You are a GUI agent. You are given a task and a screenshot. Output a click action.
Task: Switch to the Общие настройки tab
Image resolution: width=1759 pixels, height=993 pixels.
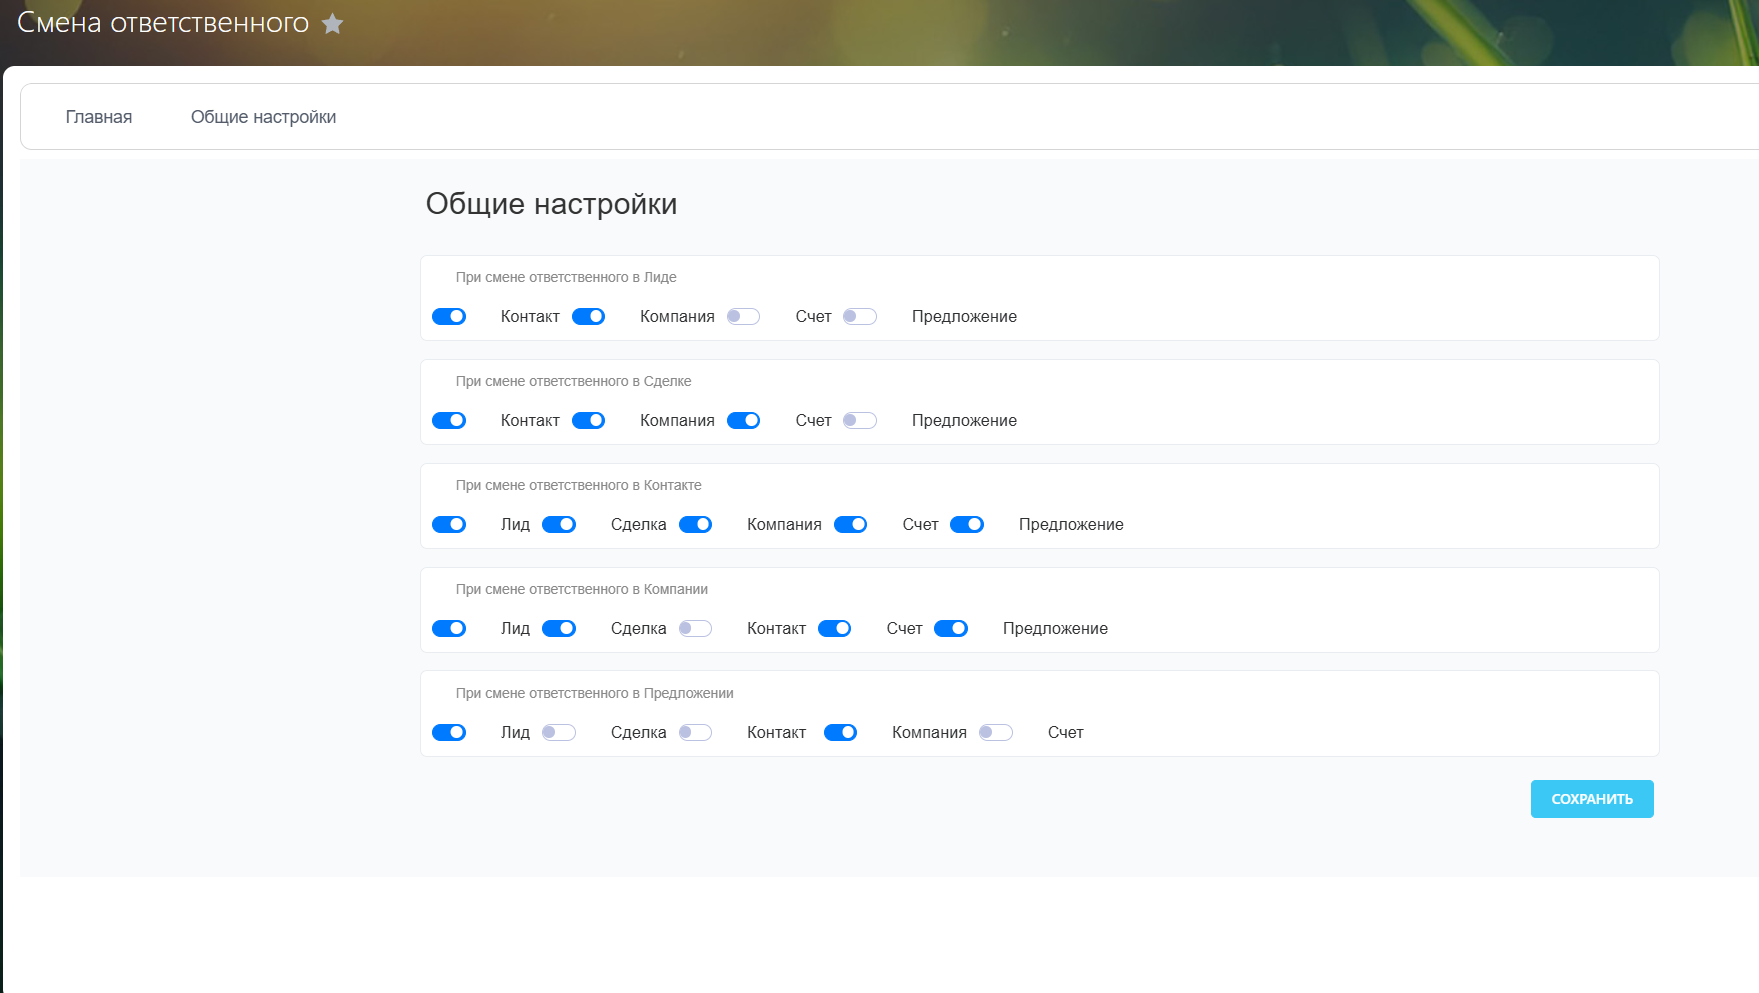click(263, 117)
